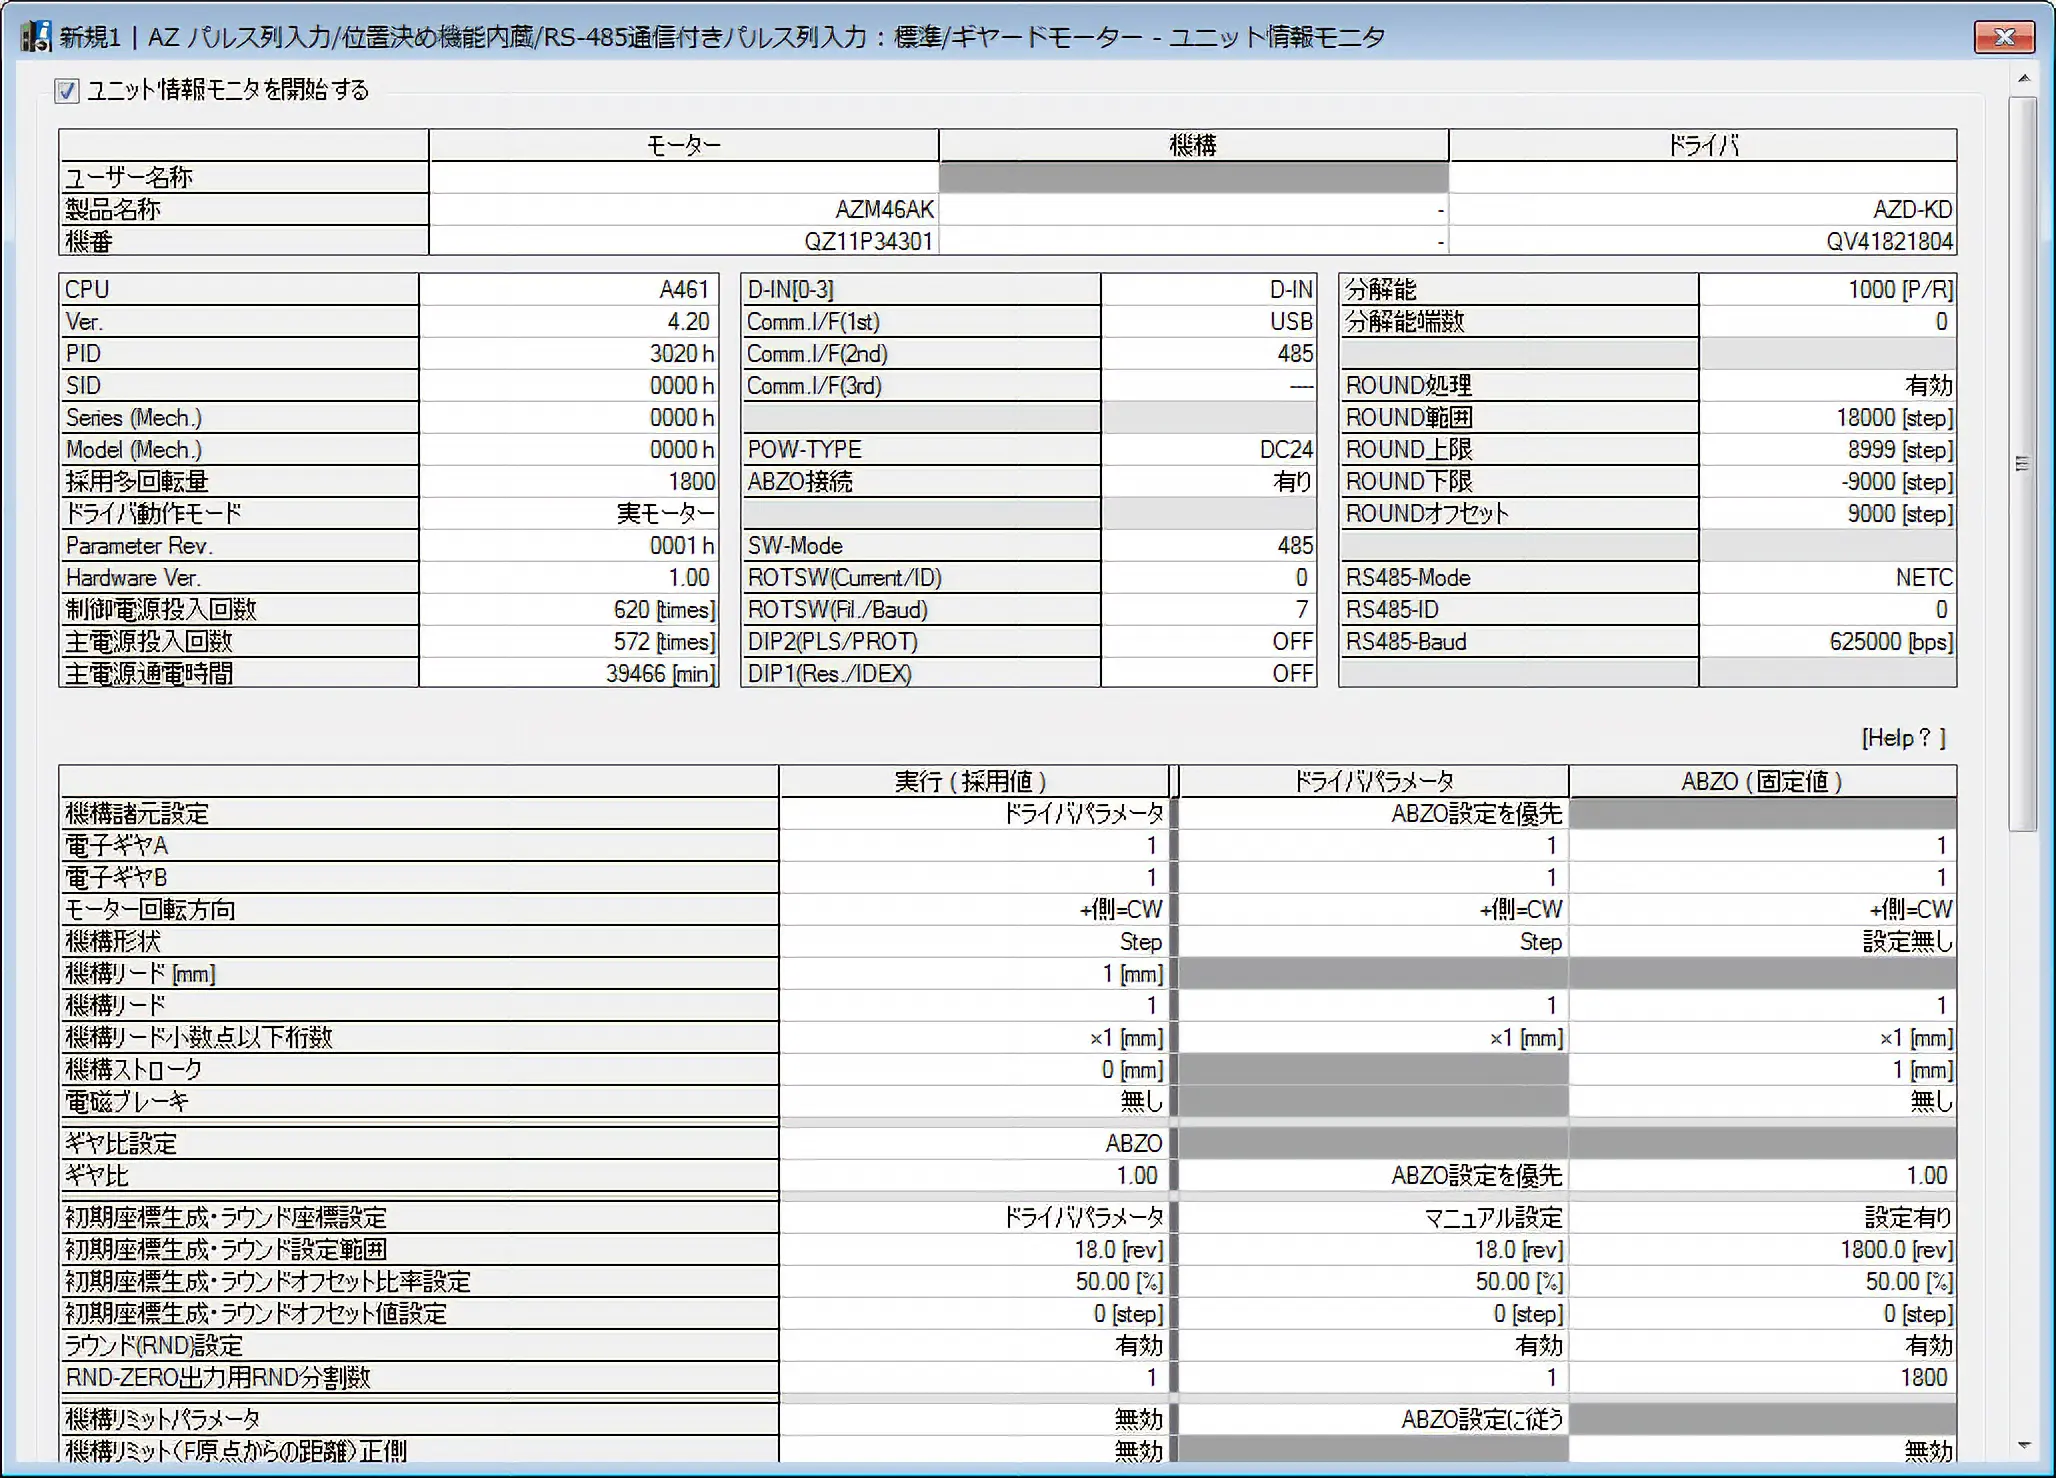Click ラウンド座標設定 driver value マニュアル設定
Viewport: 2056px width, 1478px height.
click(1493, 1217)
